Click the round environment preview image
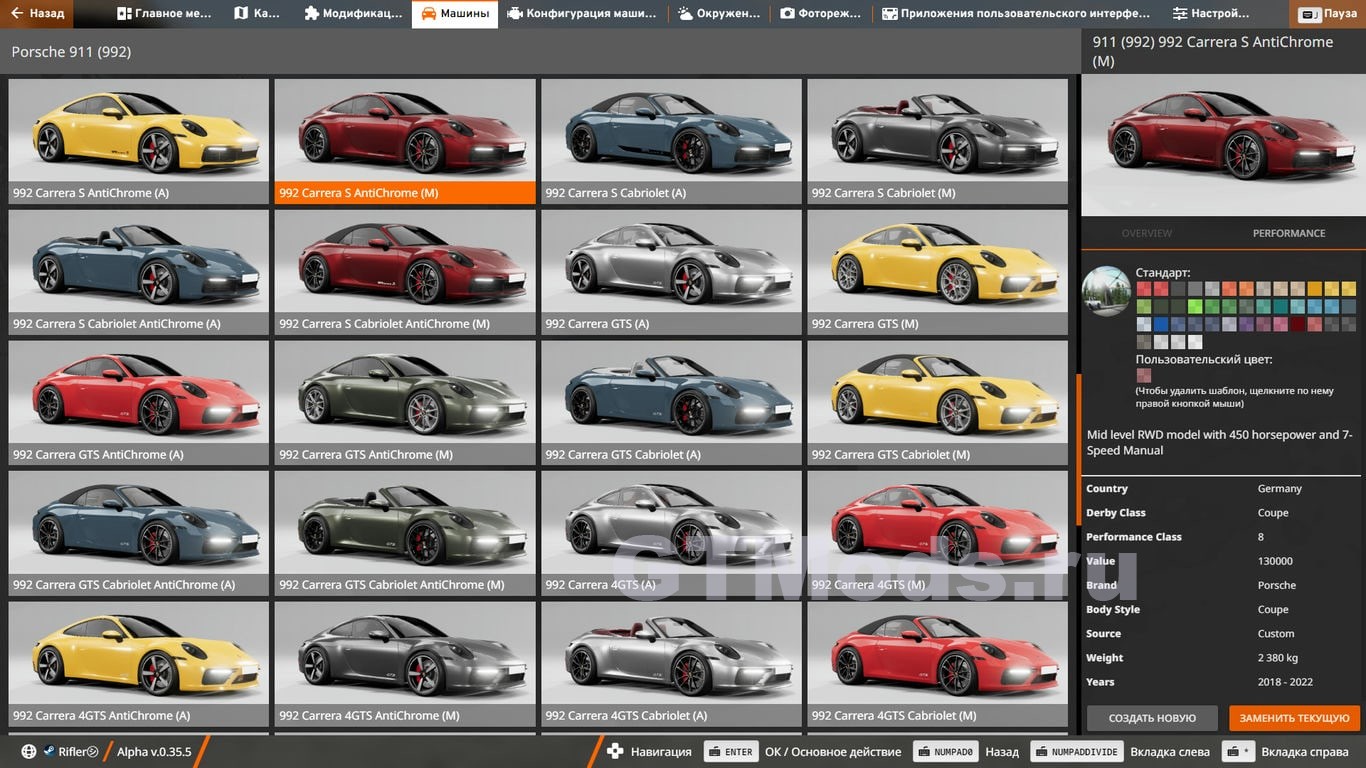The image size is (1366, 768). (1106, 291)
